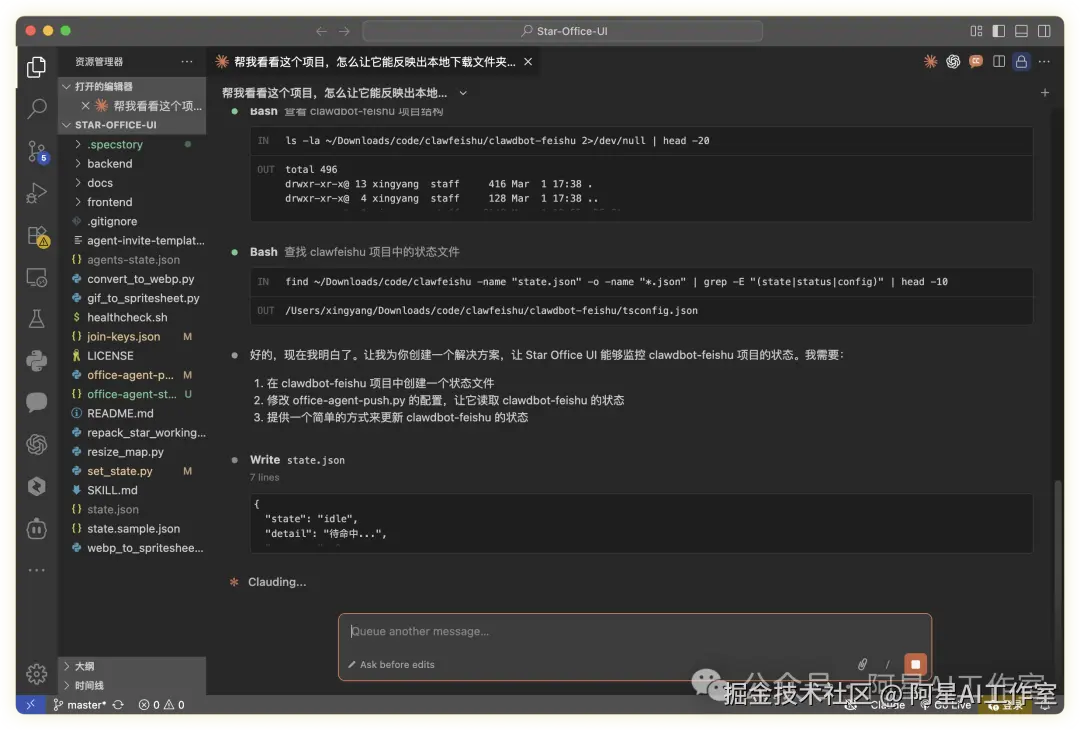
Task: Open the Explorer view in activity bar
Action: tap(37, 67)
